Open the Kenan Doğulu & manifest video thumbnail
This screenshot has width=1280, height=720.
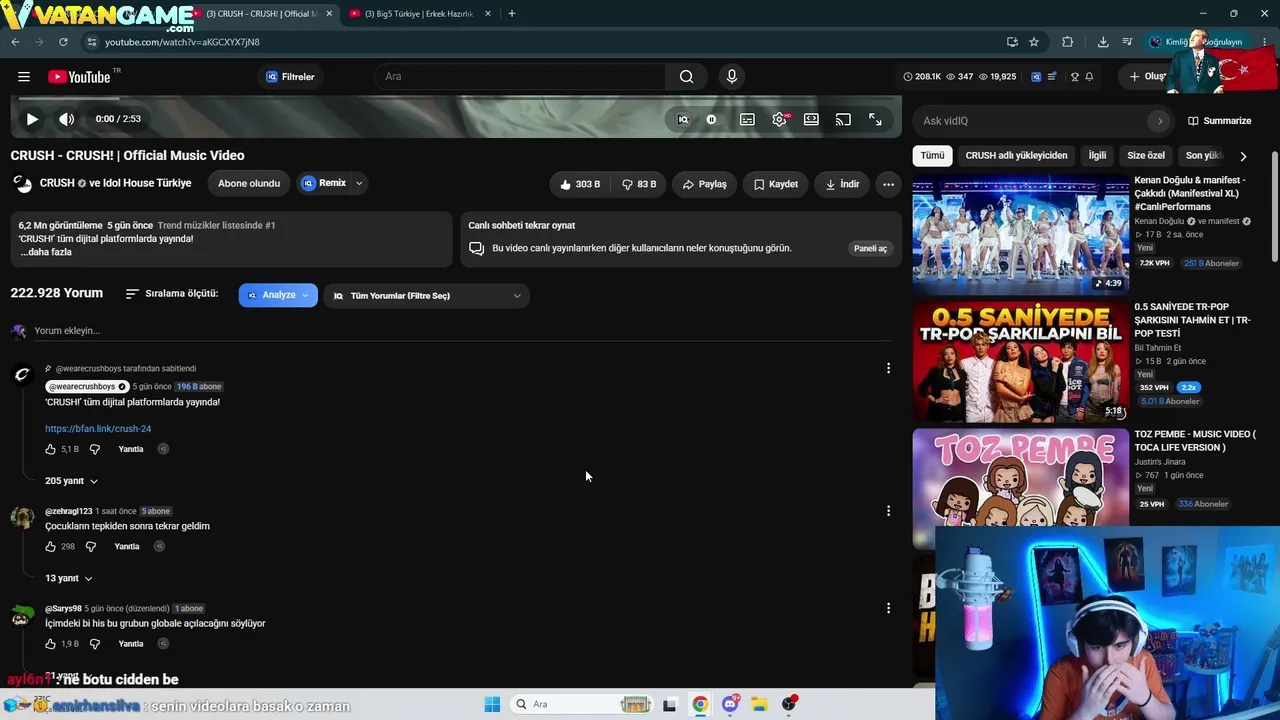point(1021,234)
